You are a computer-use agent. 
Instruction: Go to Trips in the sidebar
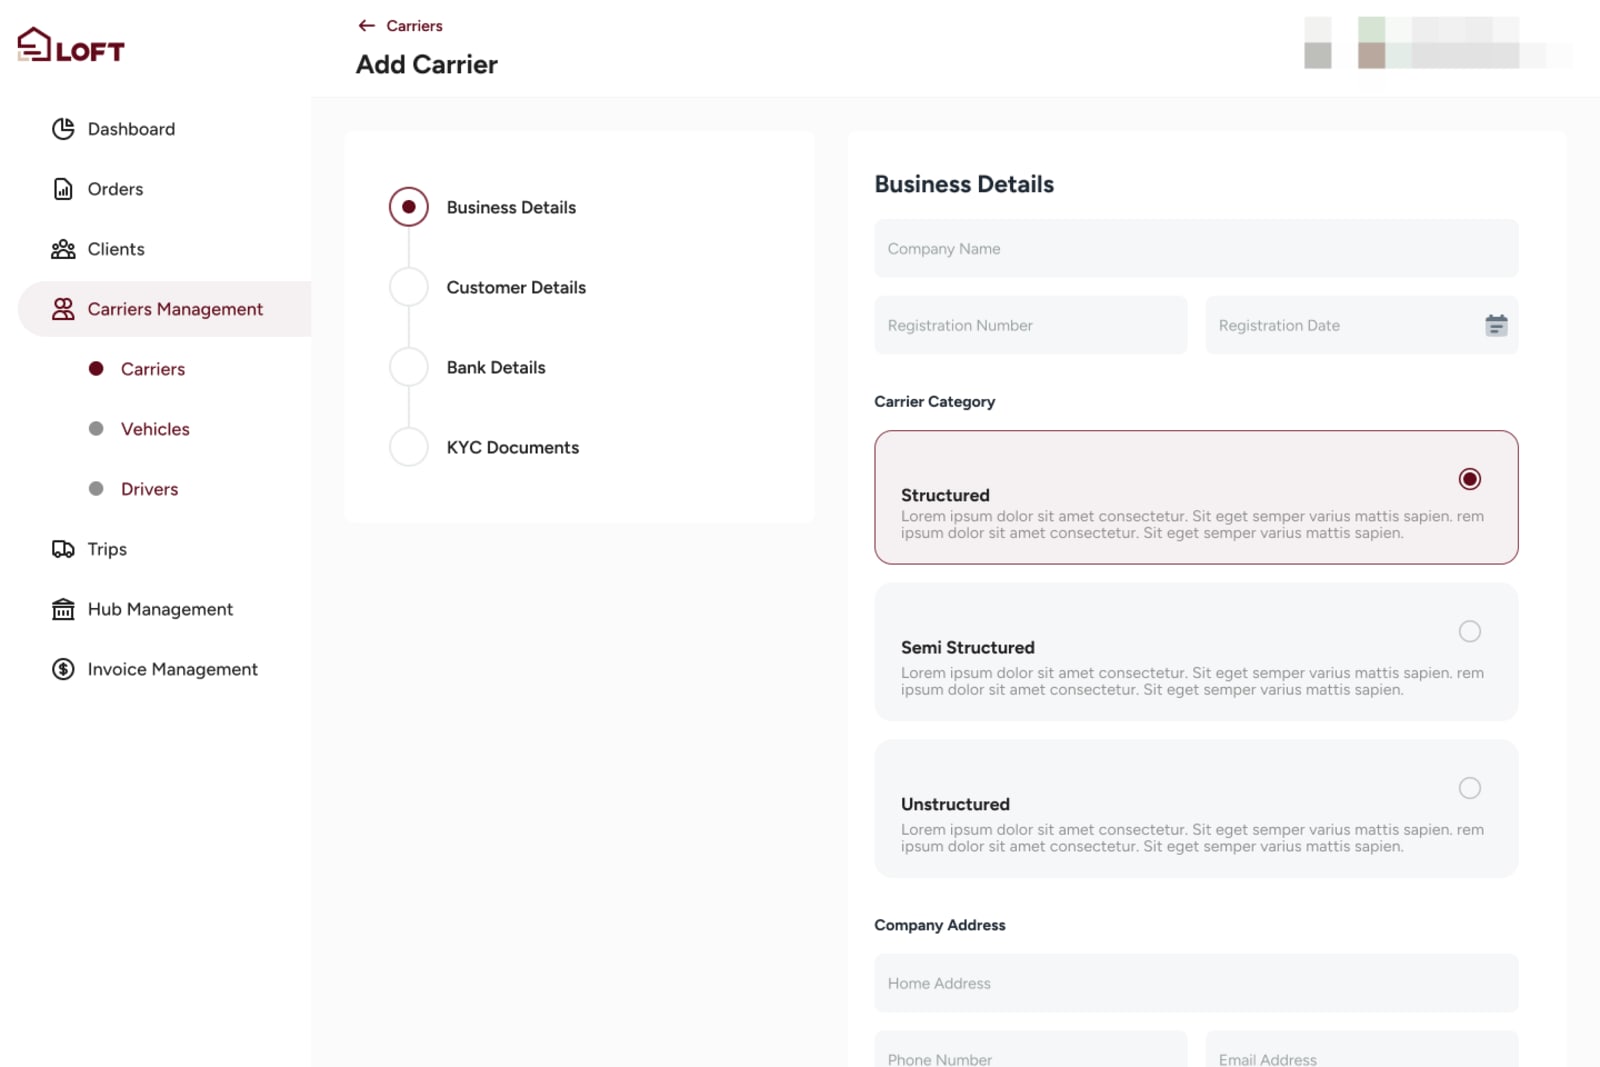(107, 549)
